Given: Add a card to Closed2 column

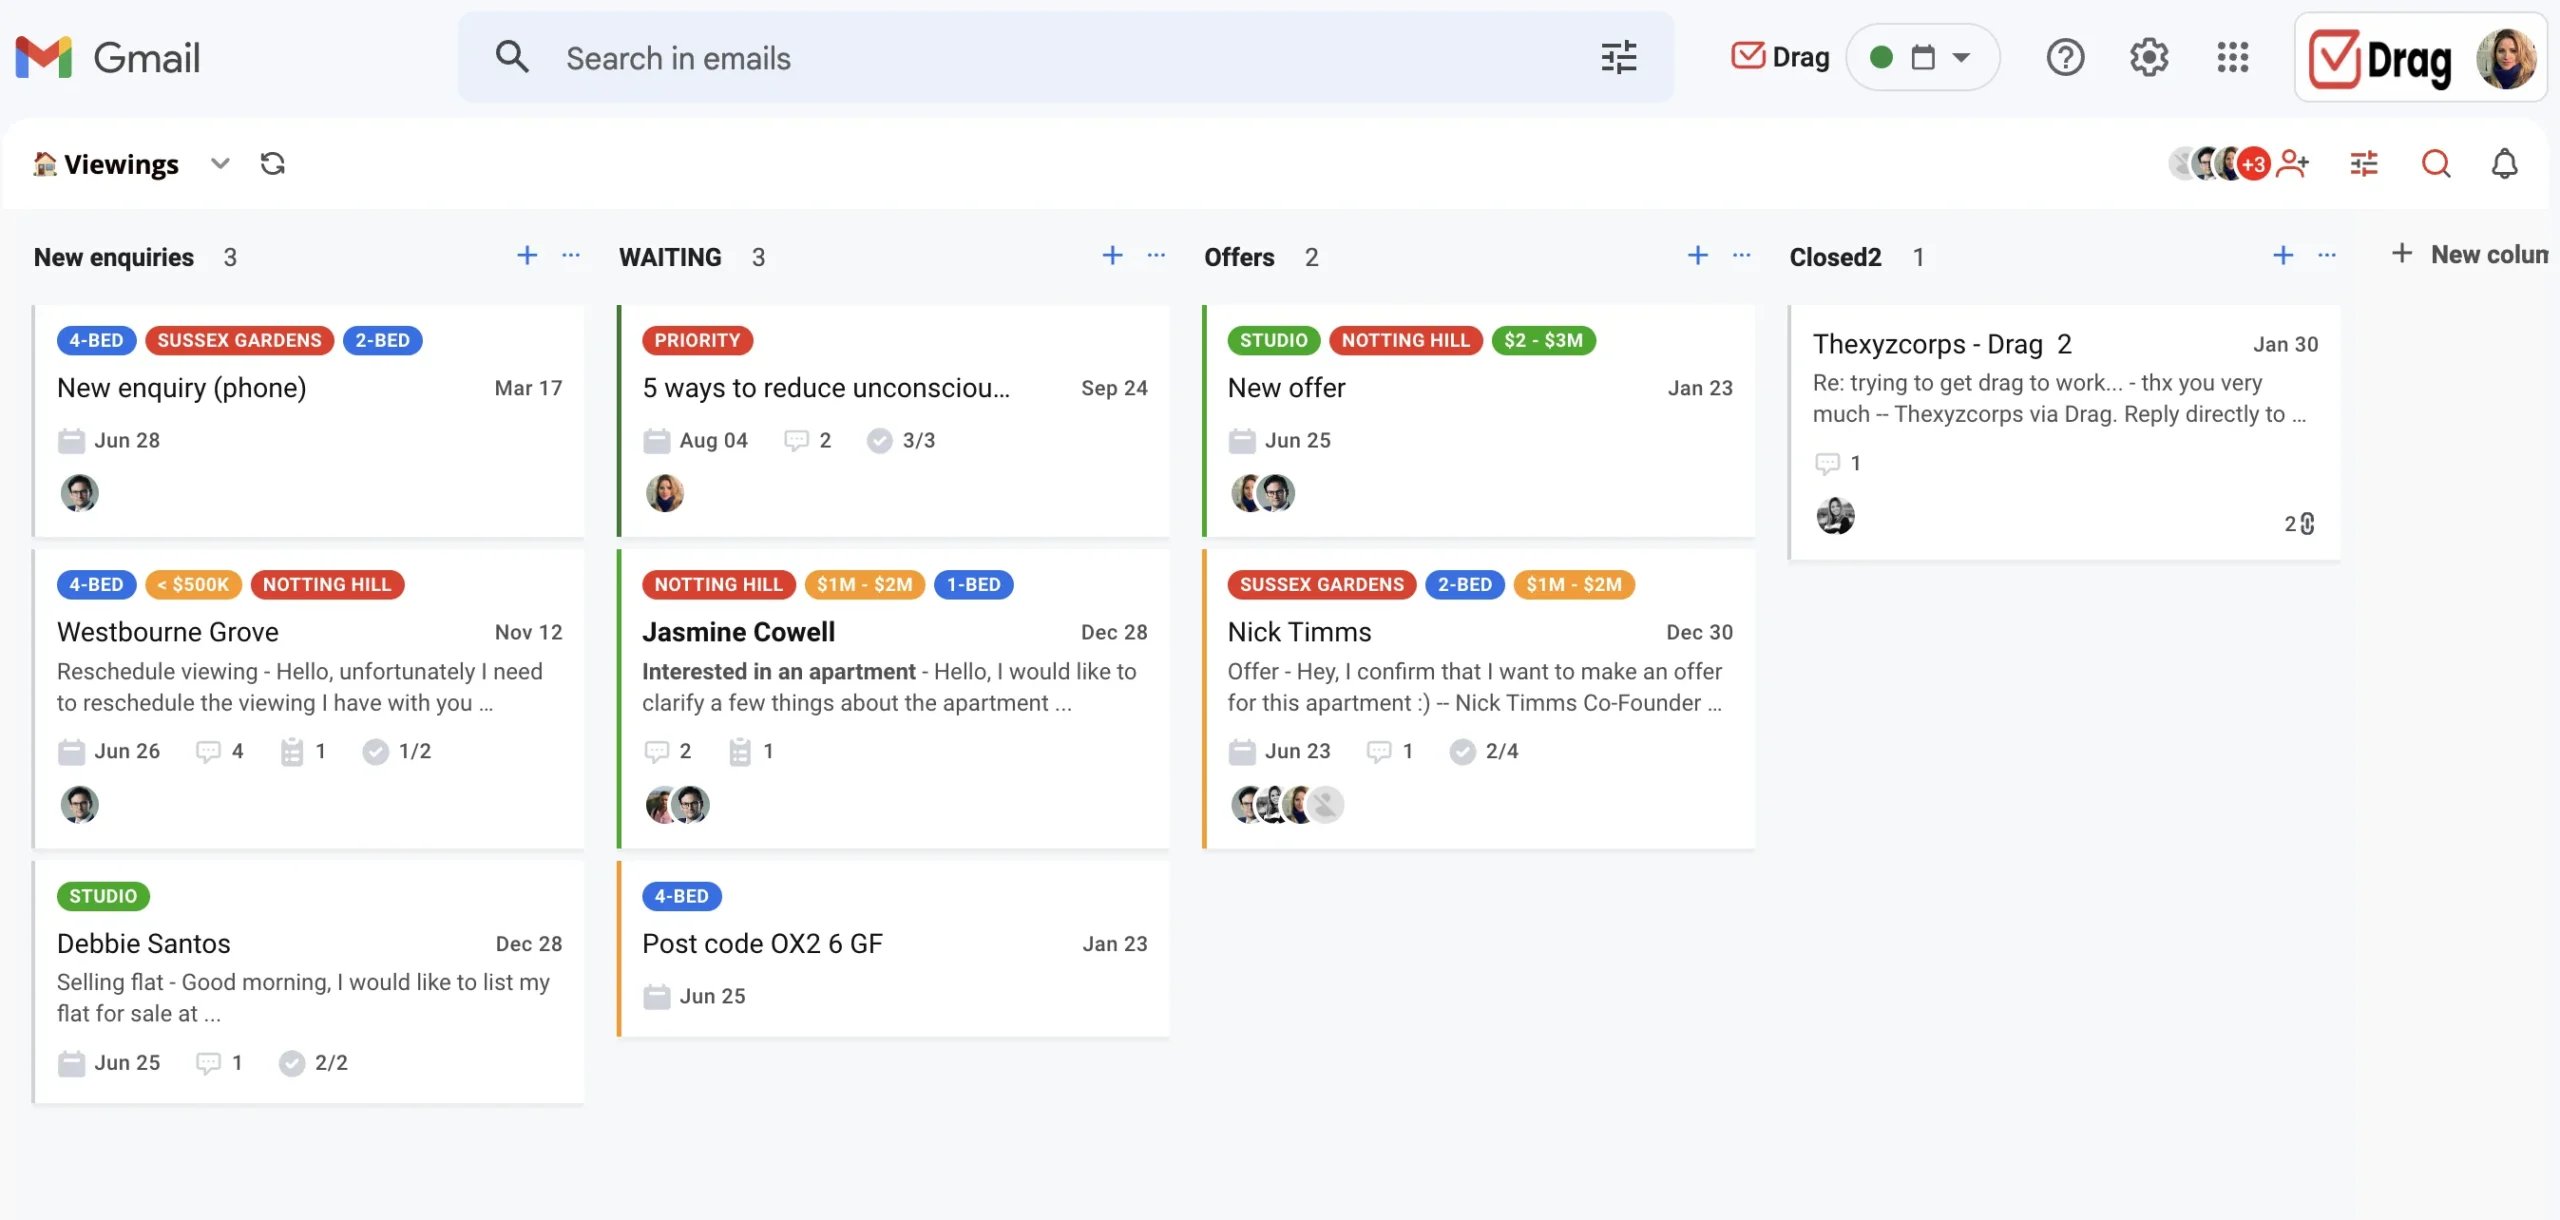Looking at the screenshot, I should pyautogui.click(x=2283, y=255).
